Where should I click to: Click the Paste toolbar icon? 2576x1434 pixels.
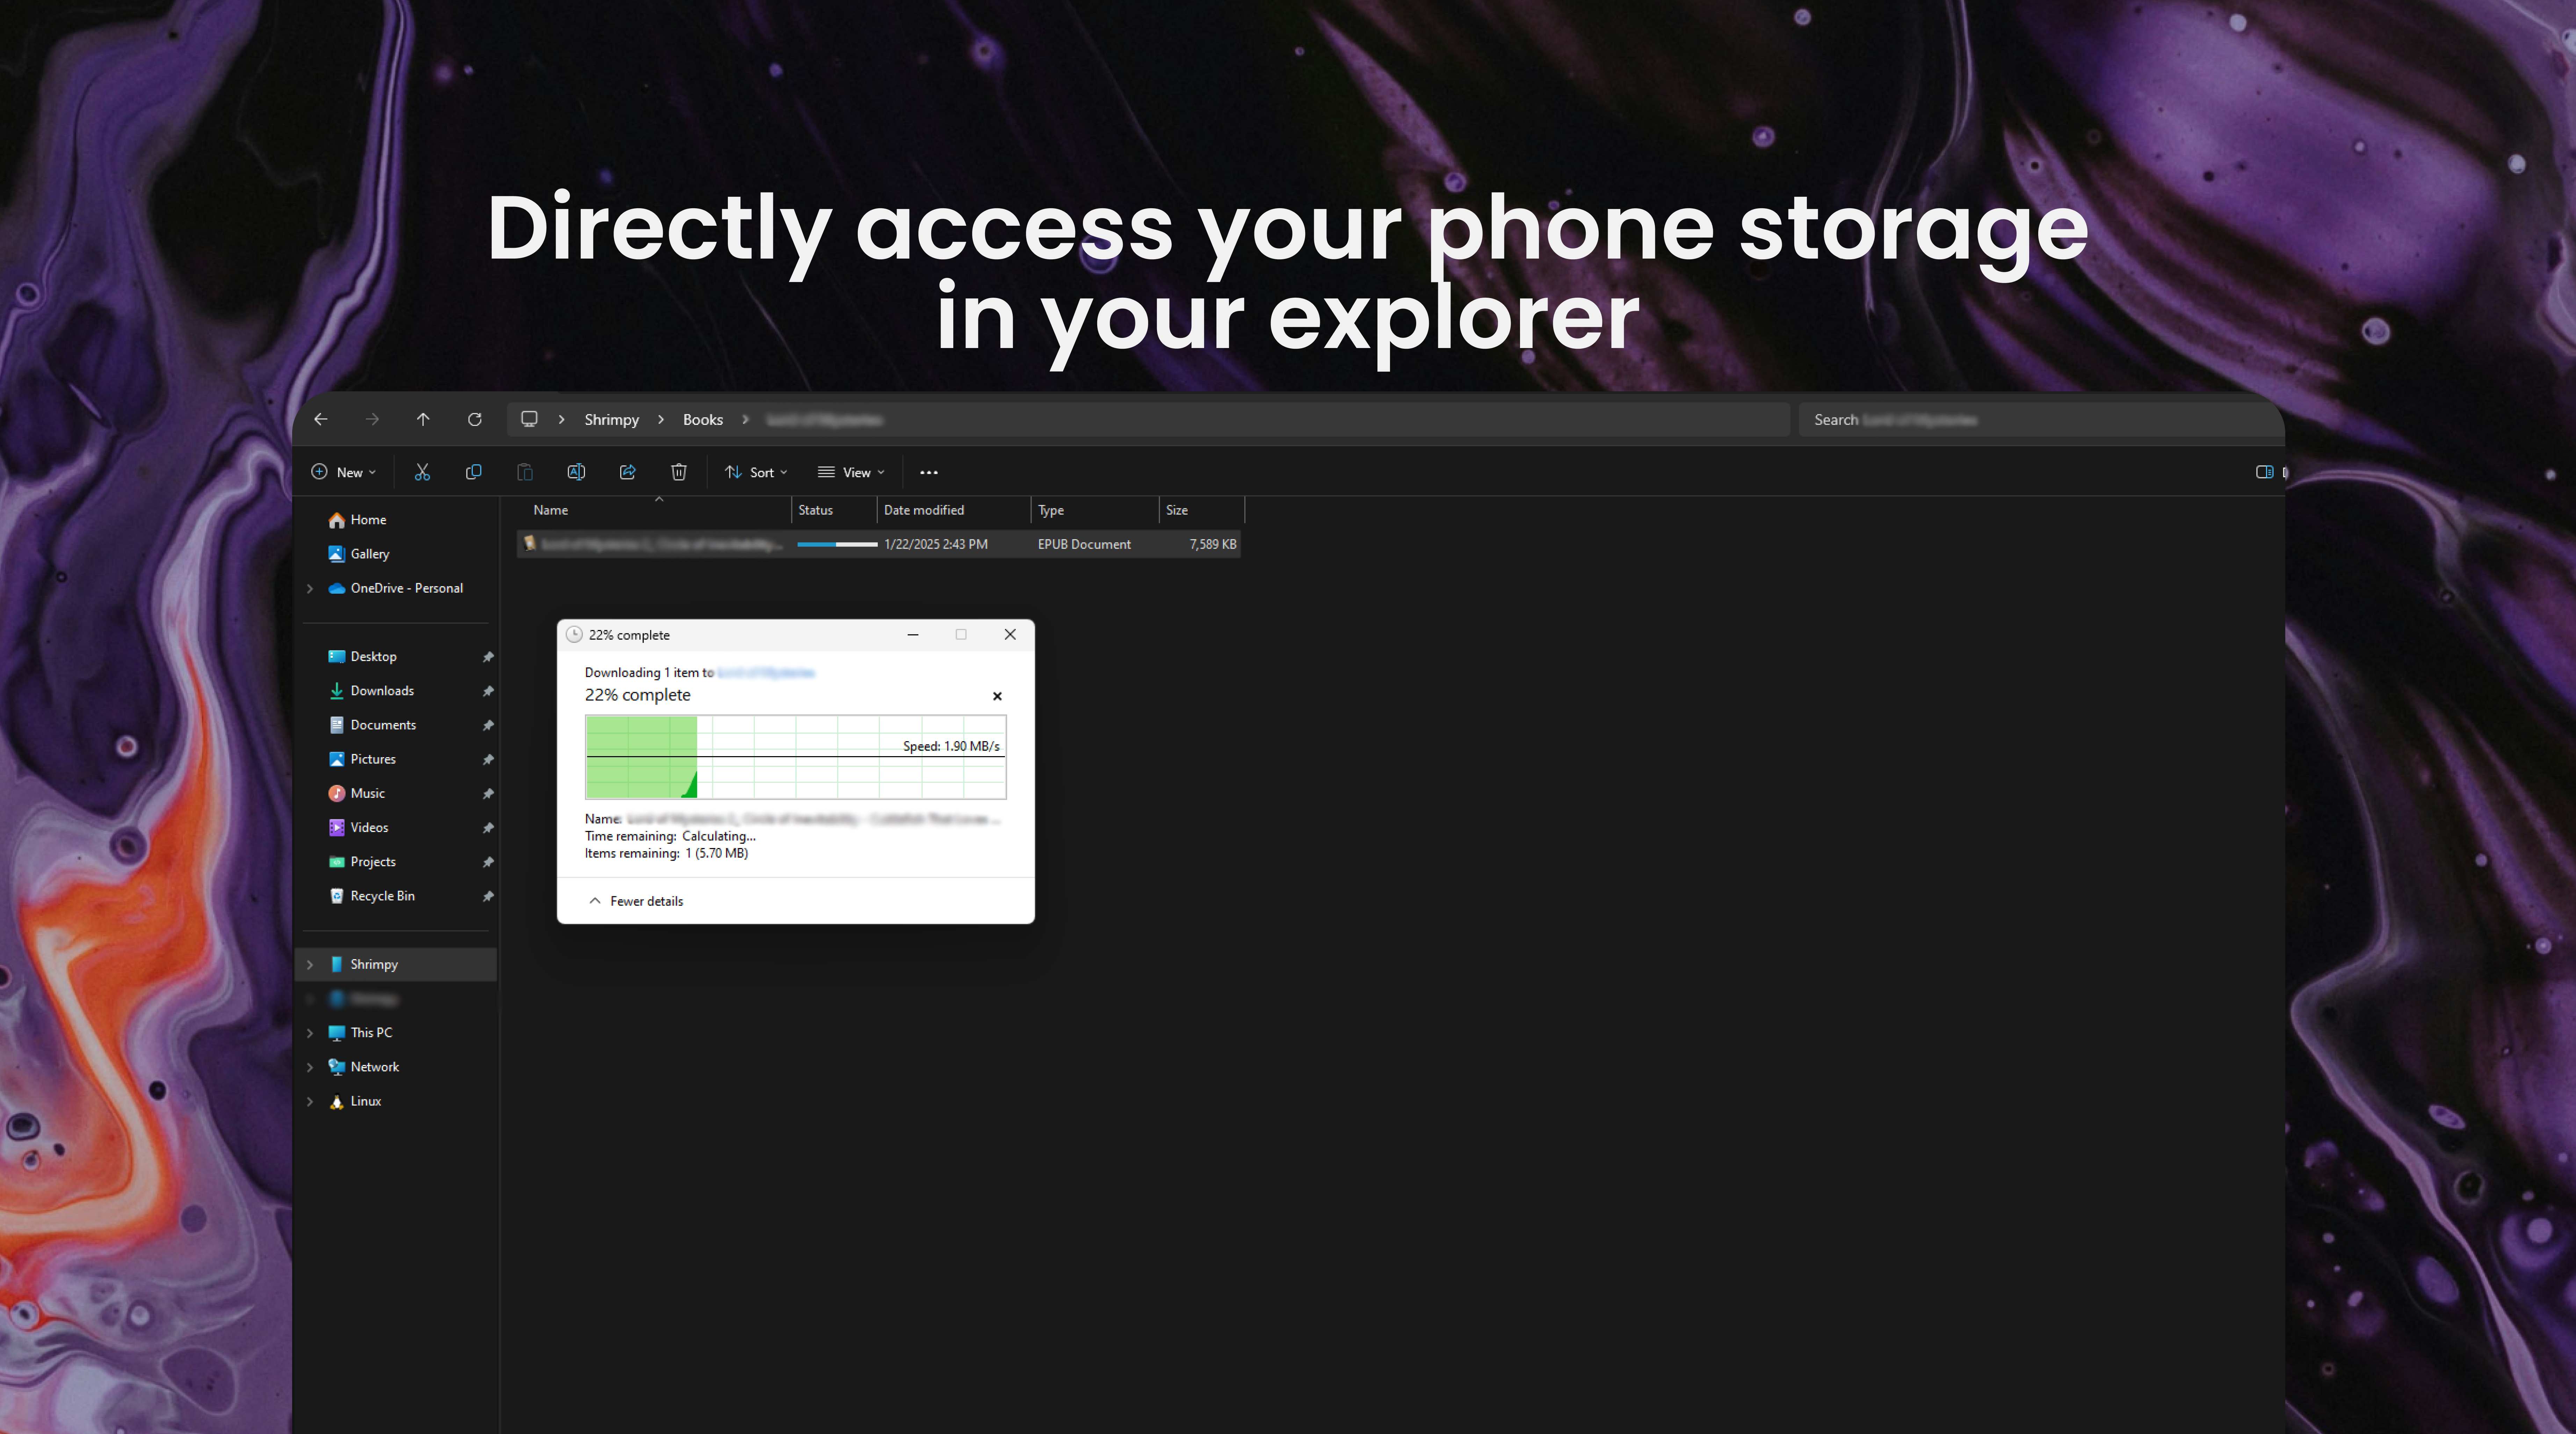click(525, 472)
